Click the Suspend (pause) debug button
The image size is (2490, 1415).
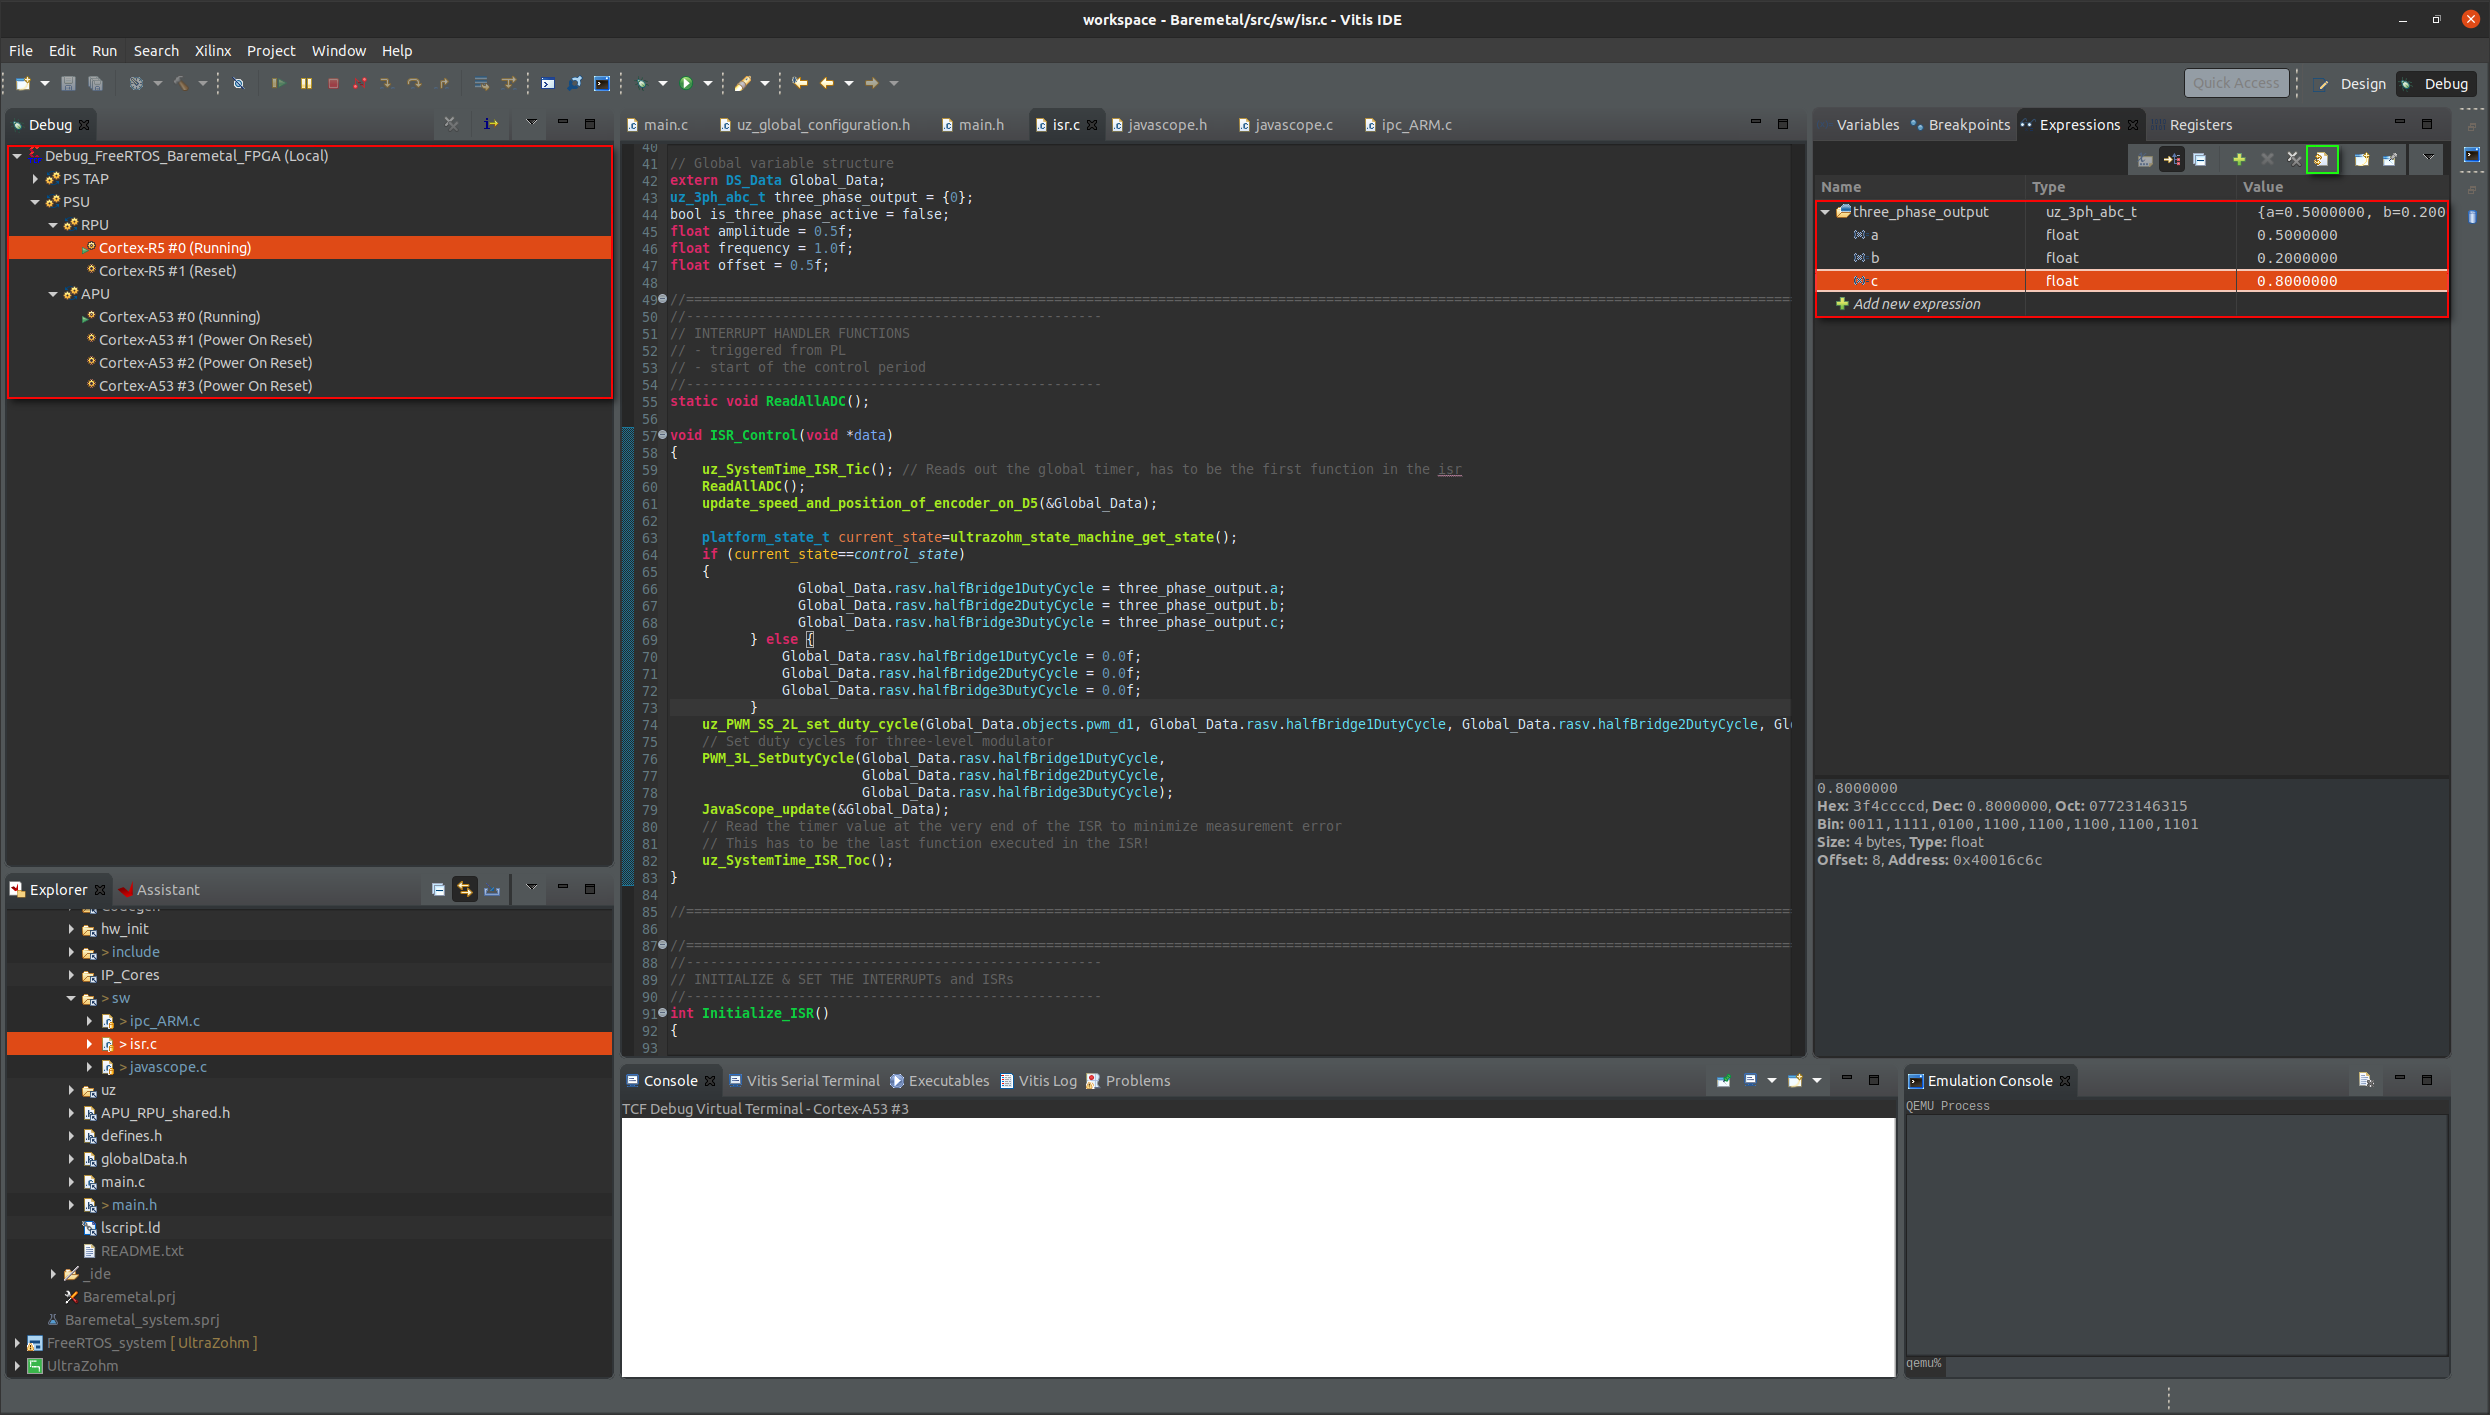(306, 84)
